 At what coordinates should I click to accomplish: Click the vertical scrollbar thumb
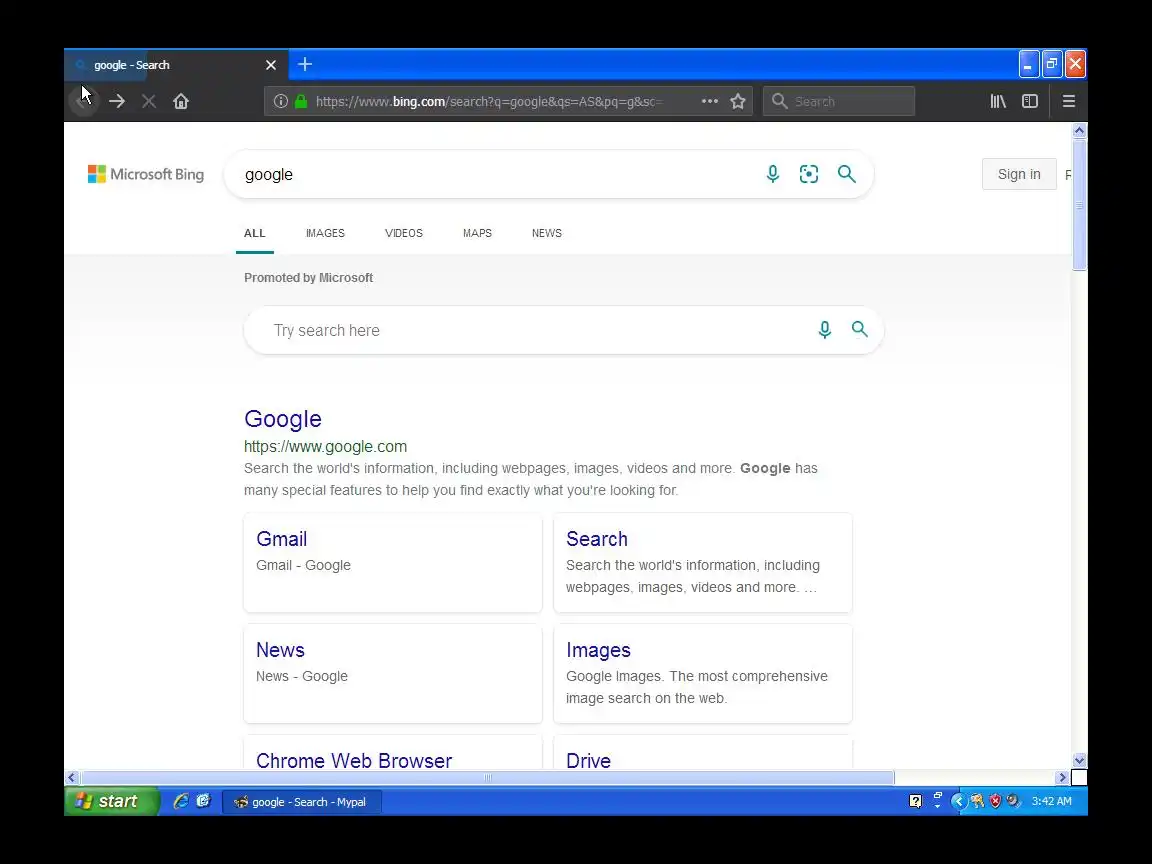[1079, 205]
